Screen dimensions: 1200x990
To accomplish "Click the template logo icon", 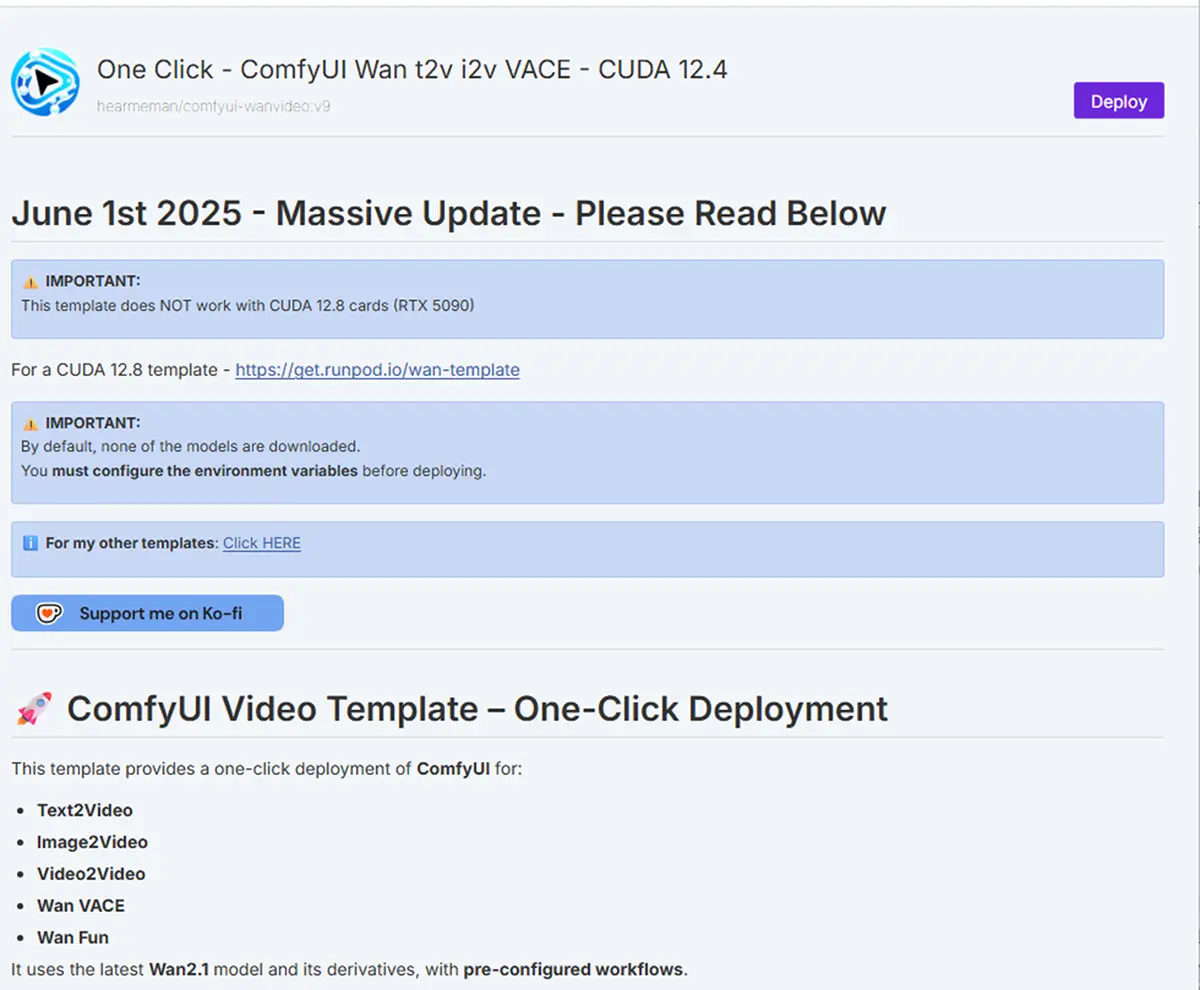I will pyautogui.click(x=45, y=82).
